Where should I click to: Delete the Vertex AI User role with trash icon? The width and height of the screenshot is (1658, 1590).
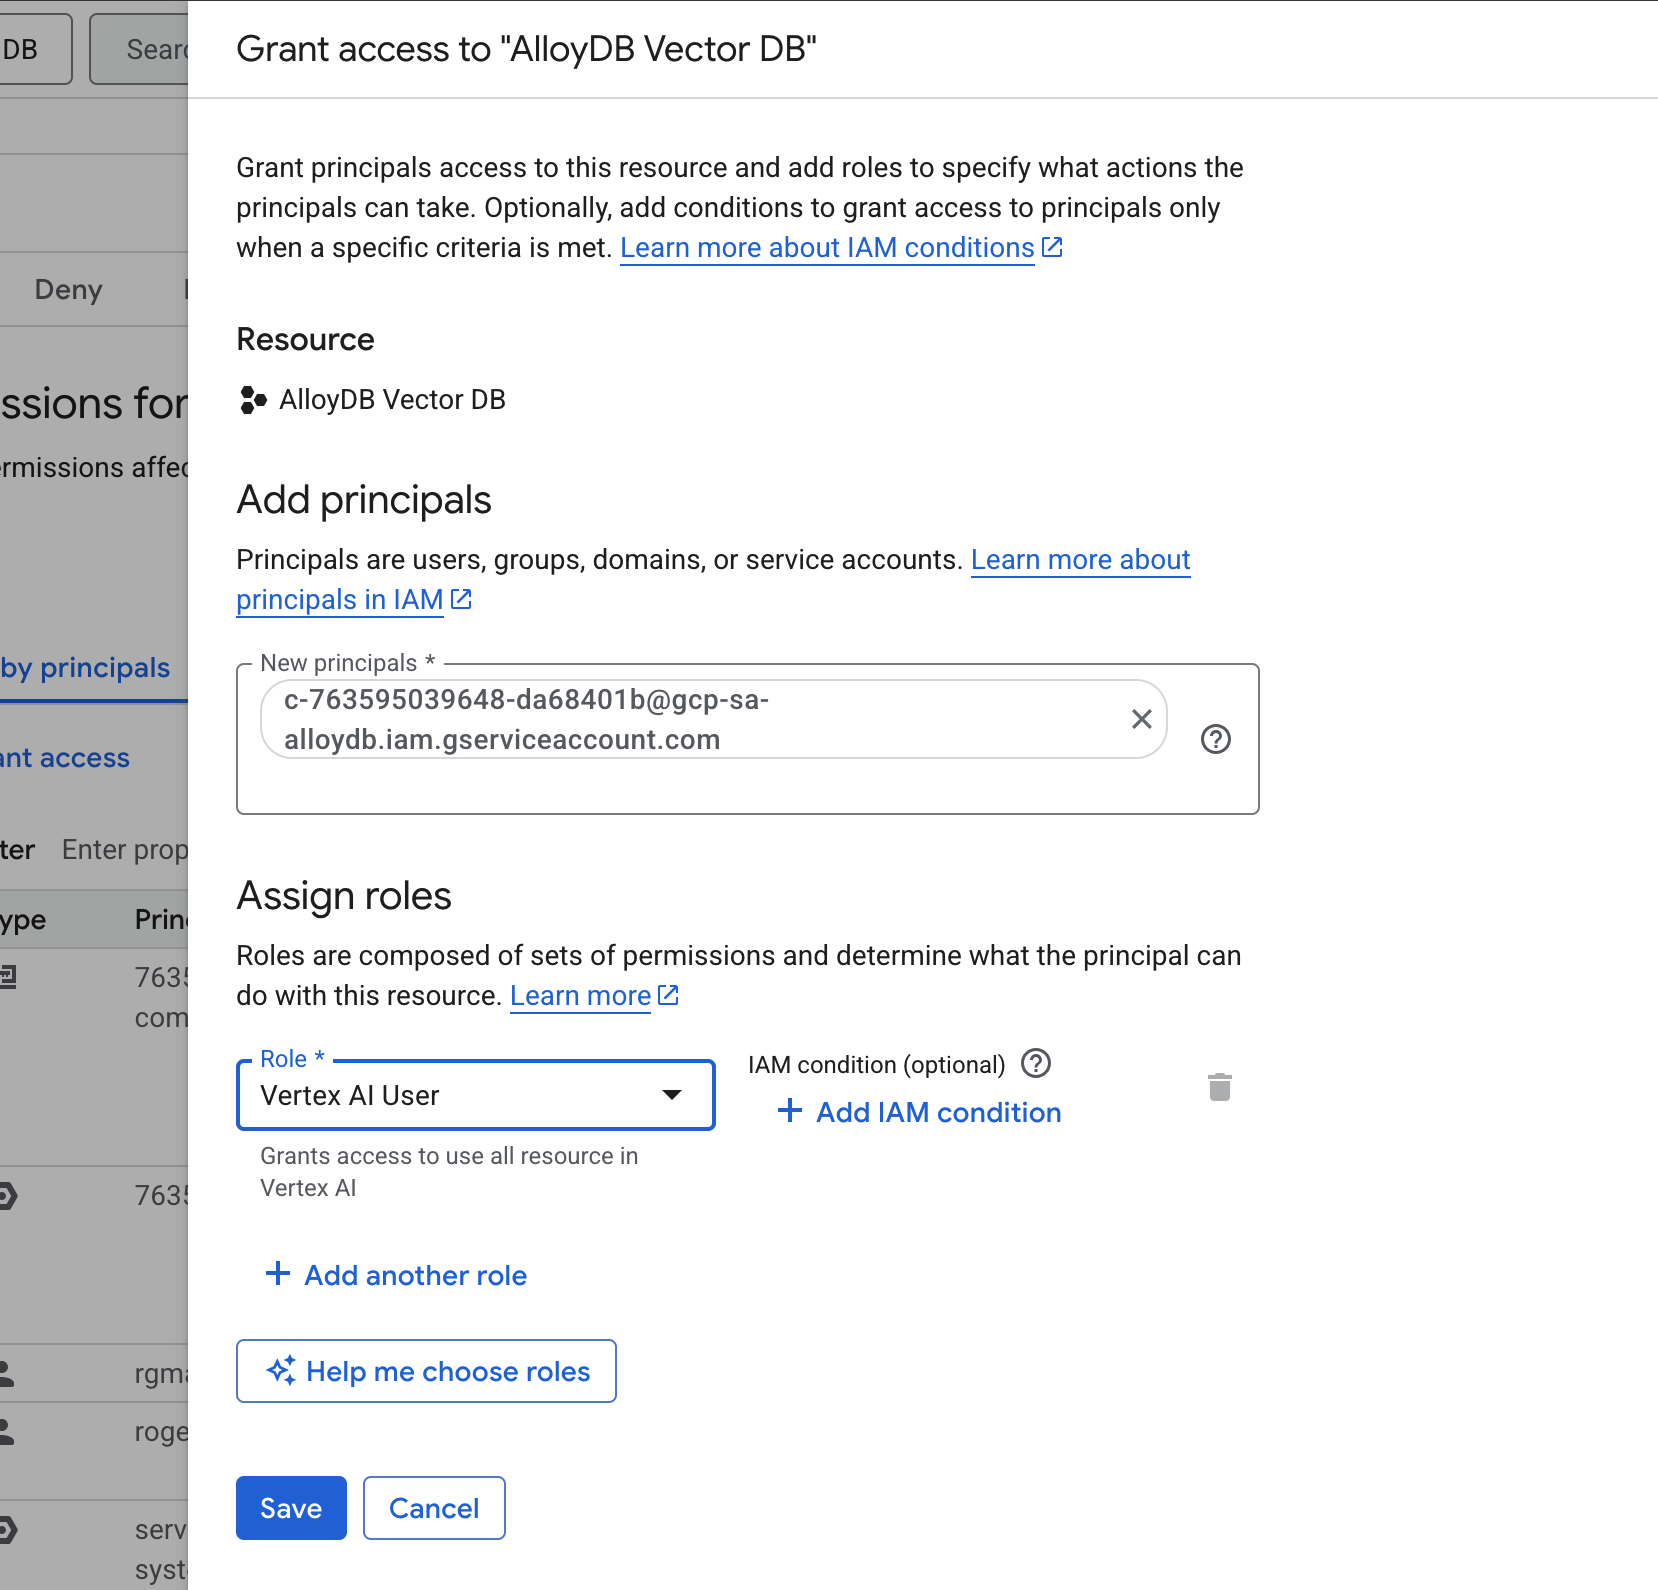tap(1220, 1088)
